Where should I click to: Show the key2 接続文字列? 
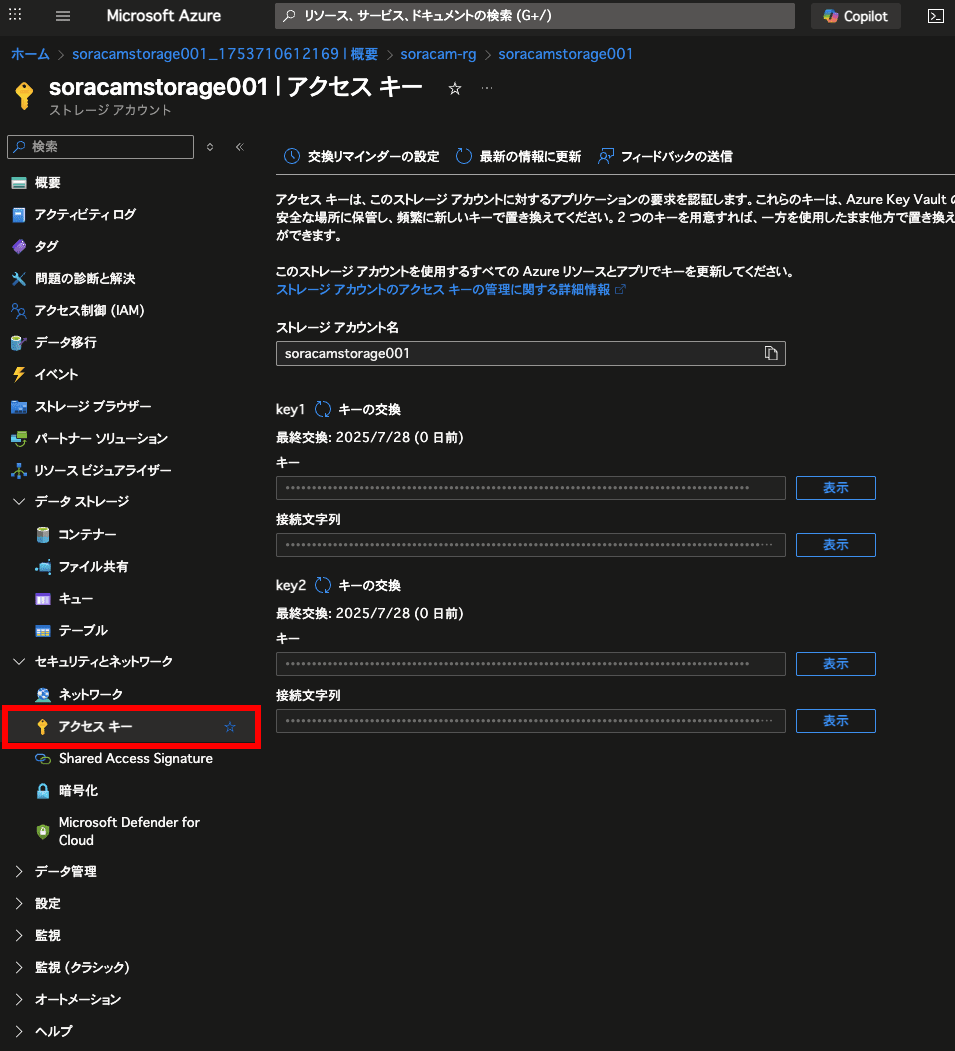pos(836,721)
